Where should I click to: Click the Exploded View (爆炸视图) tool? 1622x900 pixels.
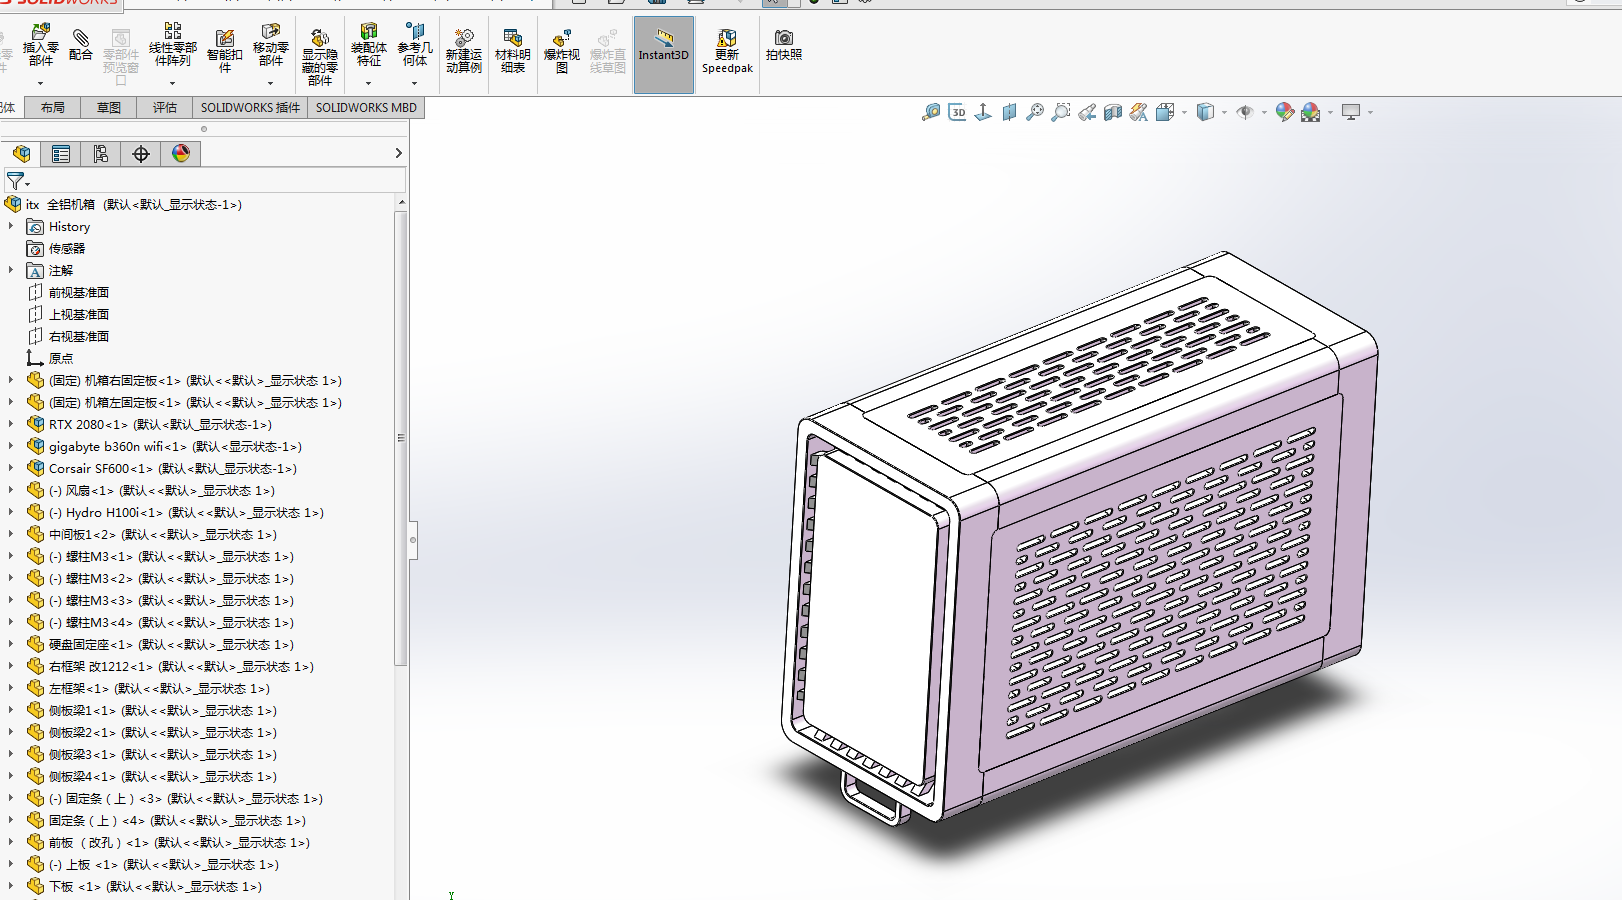click(562, 52)
